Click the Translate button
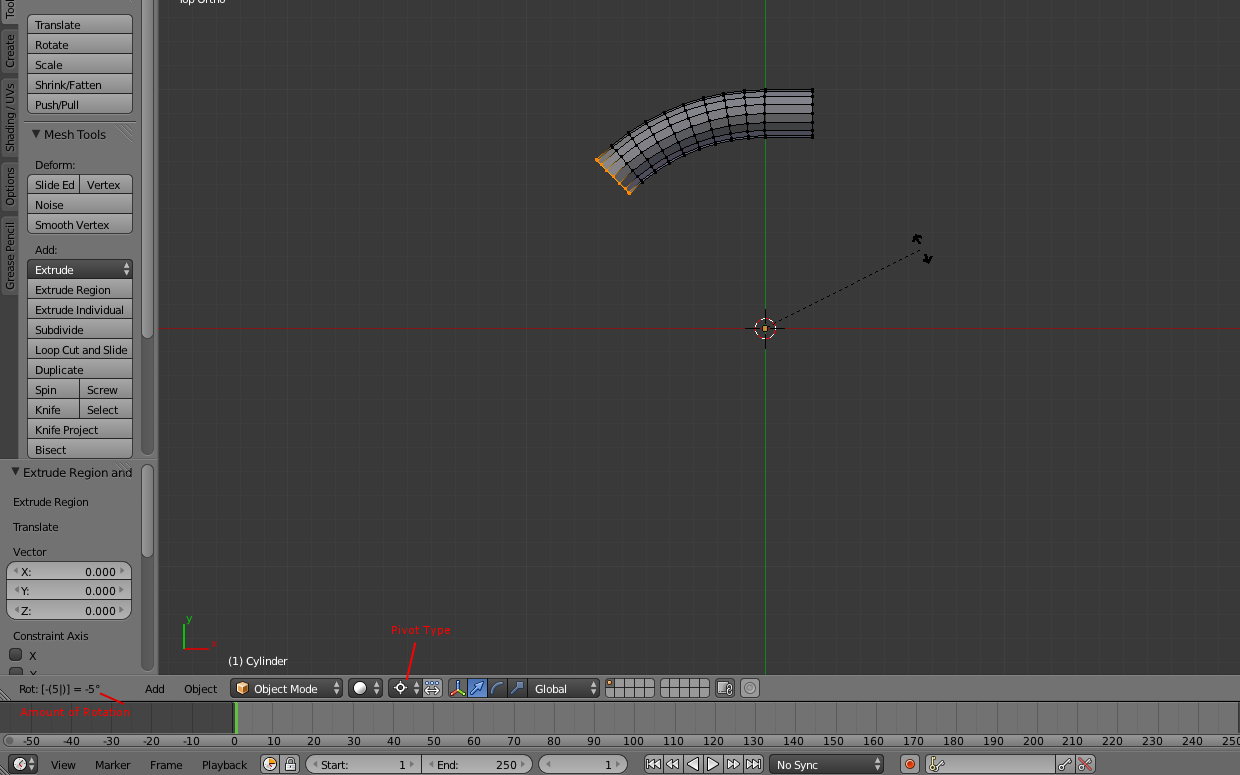 click(x=80, y=24)
